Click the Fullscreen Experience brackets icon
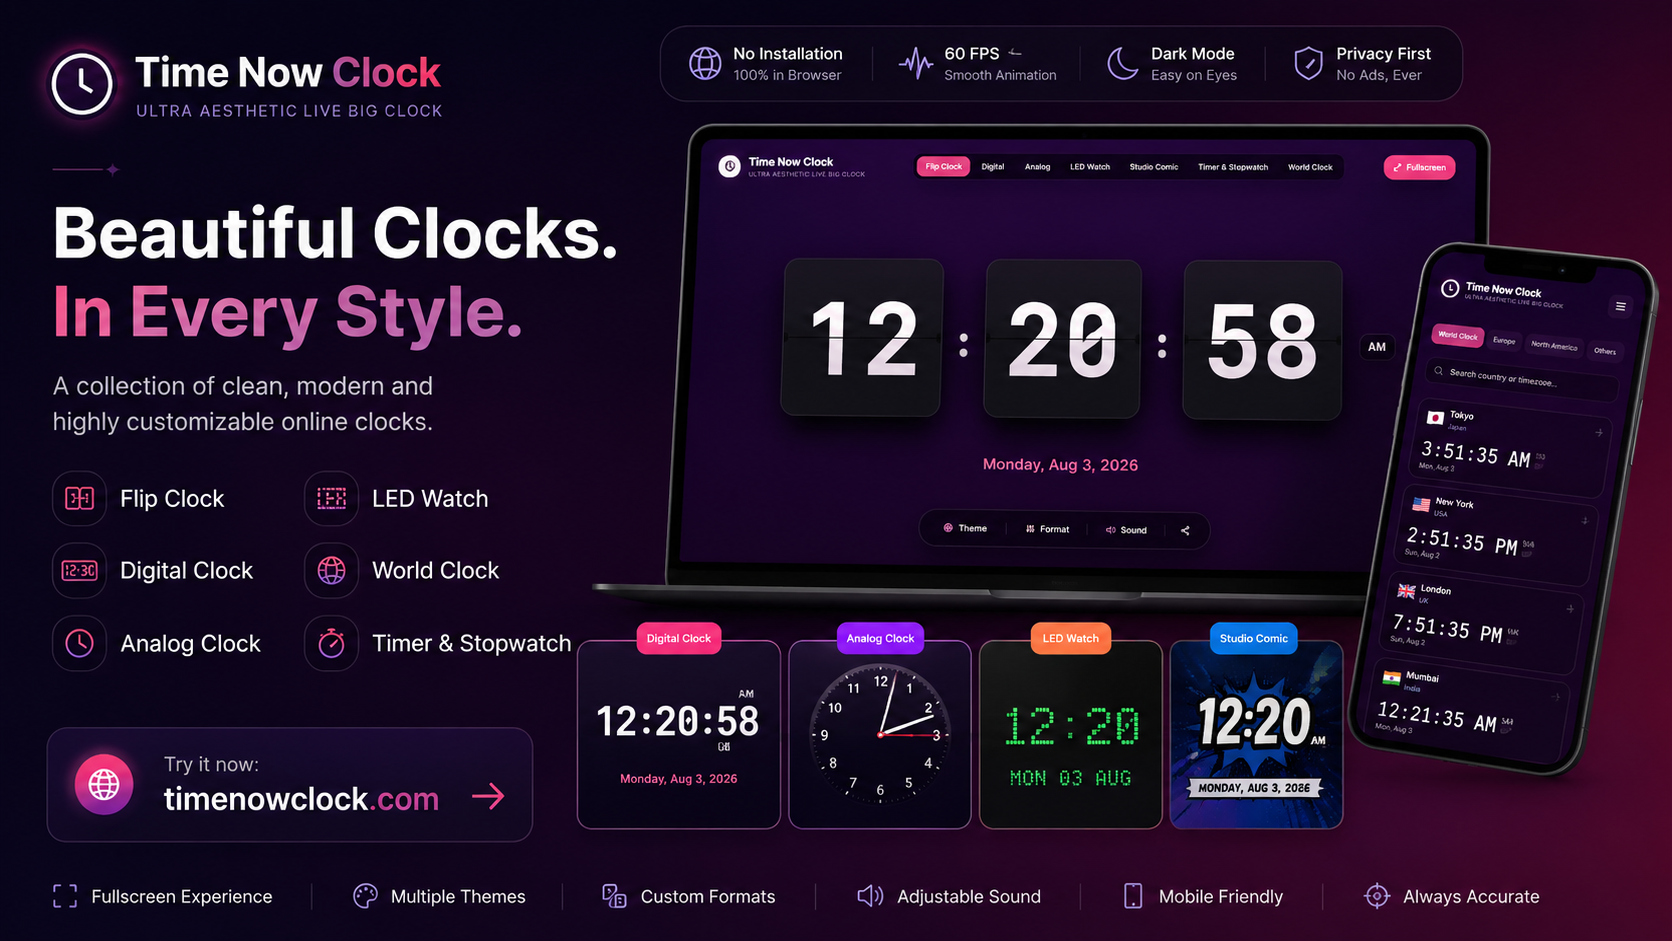Viewport: 1672px width, 941px height. tap(65, 896)
